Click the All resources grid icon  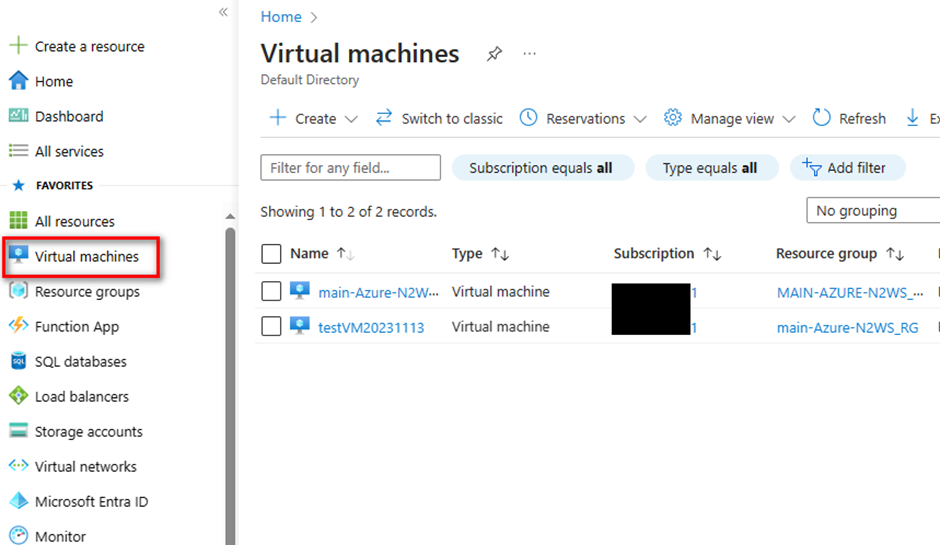point(19,221)
